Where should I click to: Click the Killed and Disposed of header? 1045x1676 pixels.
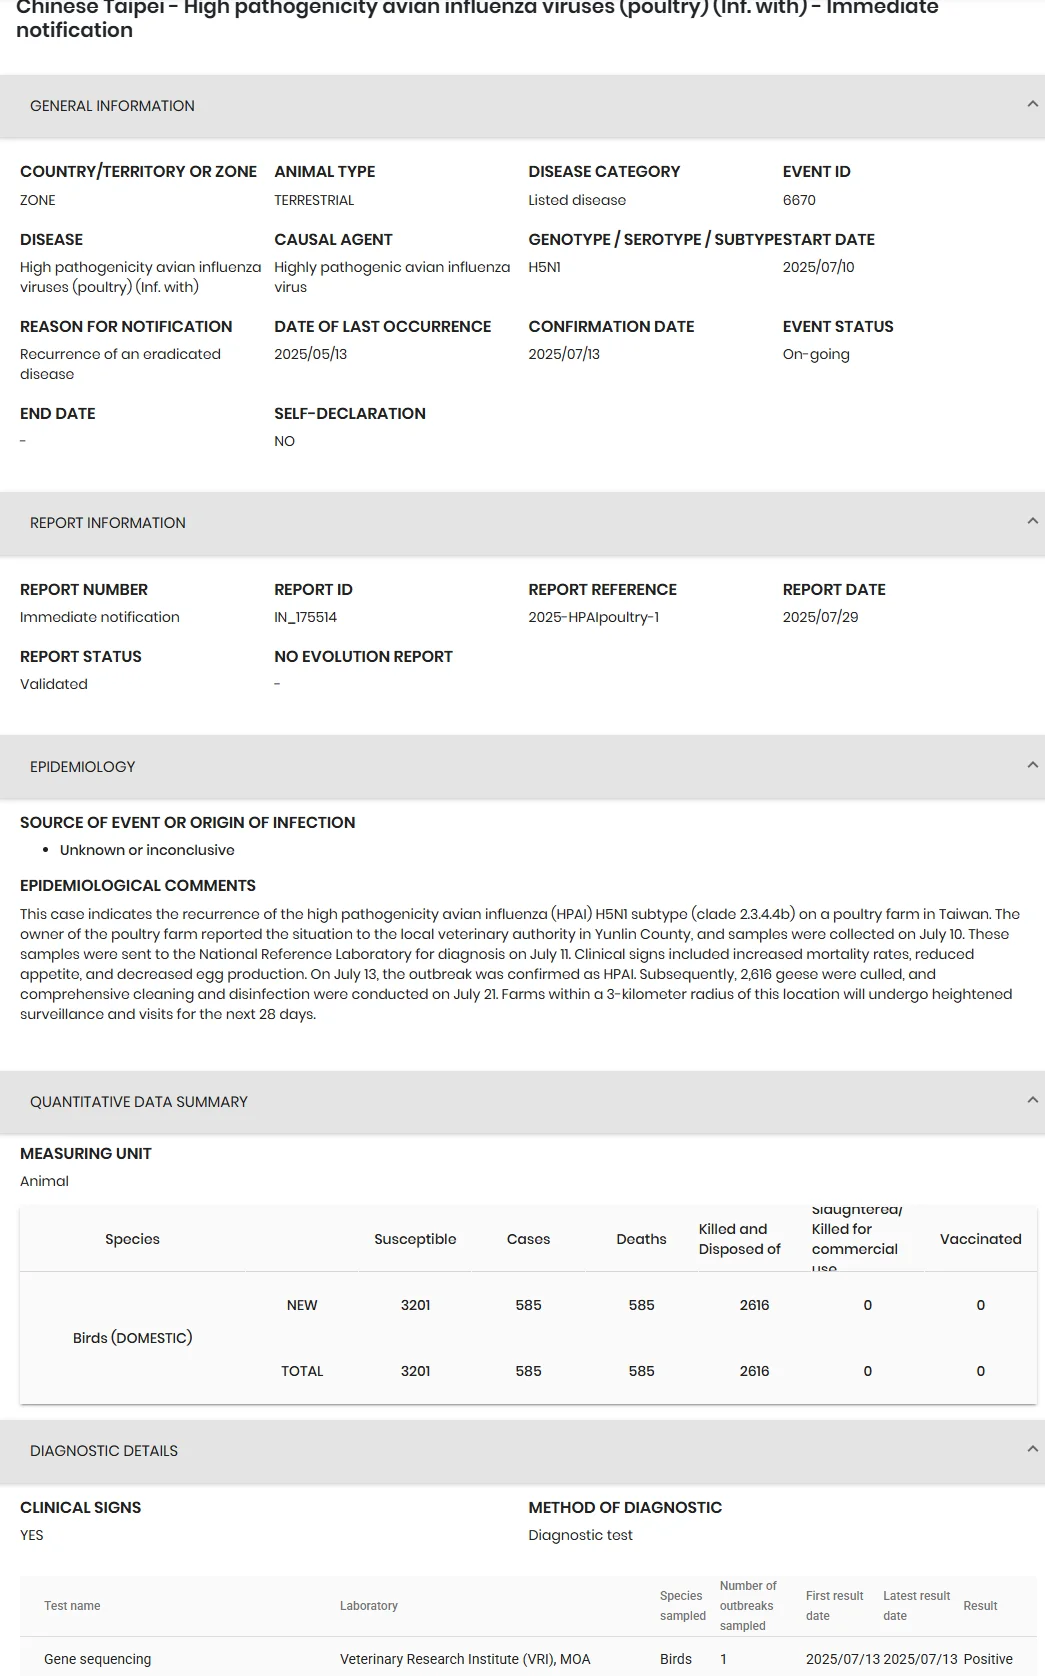pos(739,1239)
